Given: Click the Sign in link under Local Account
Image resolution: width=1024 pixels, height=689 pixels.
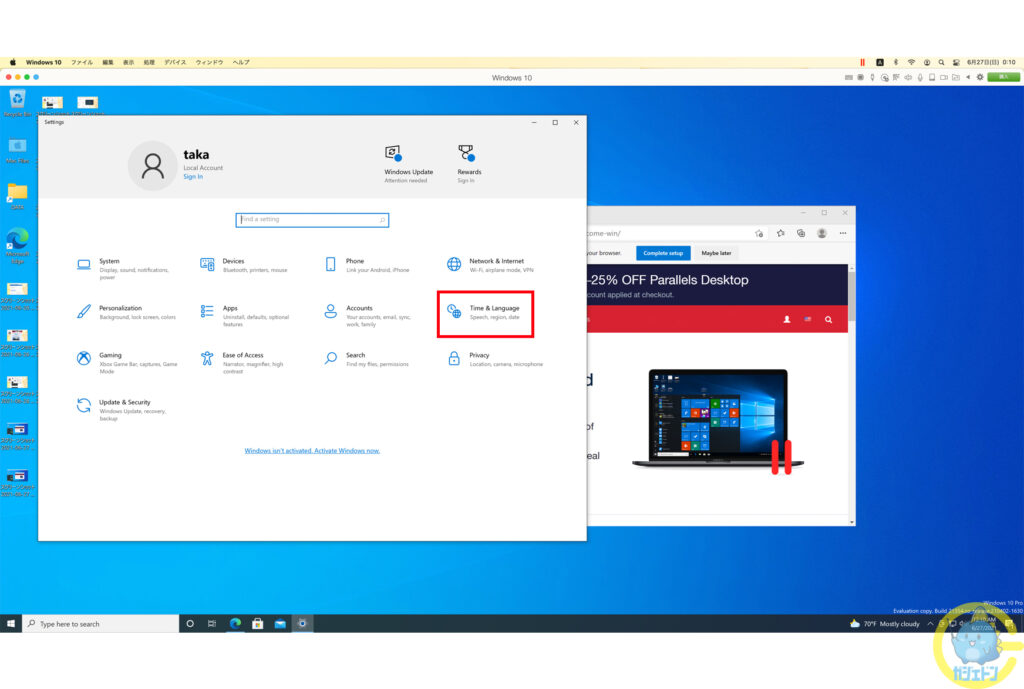Looking at the screenshot, I should (193, 176).
